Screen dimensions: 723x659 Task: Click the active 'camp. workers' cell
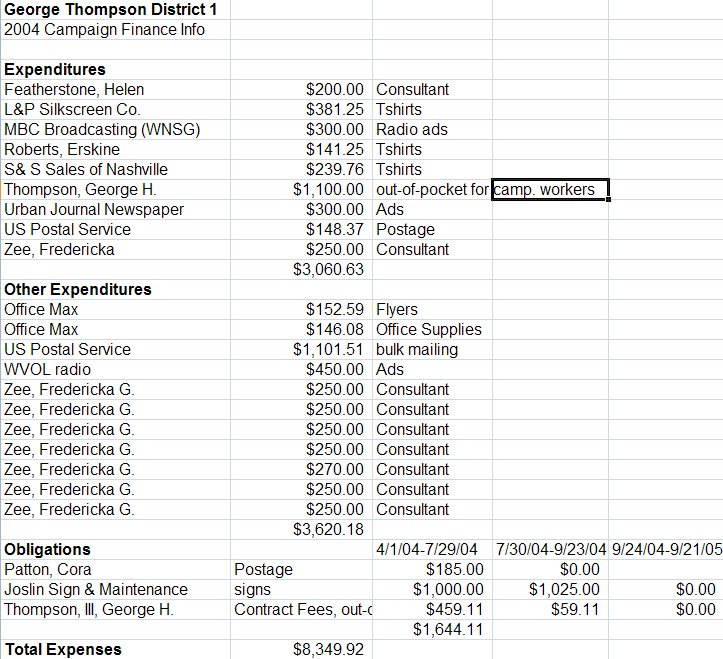[x=551, y=189]
